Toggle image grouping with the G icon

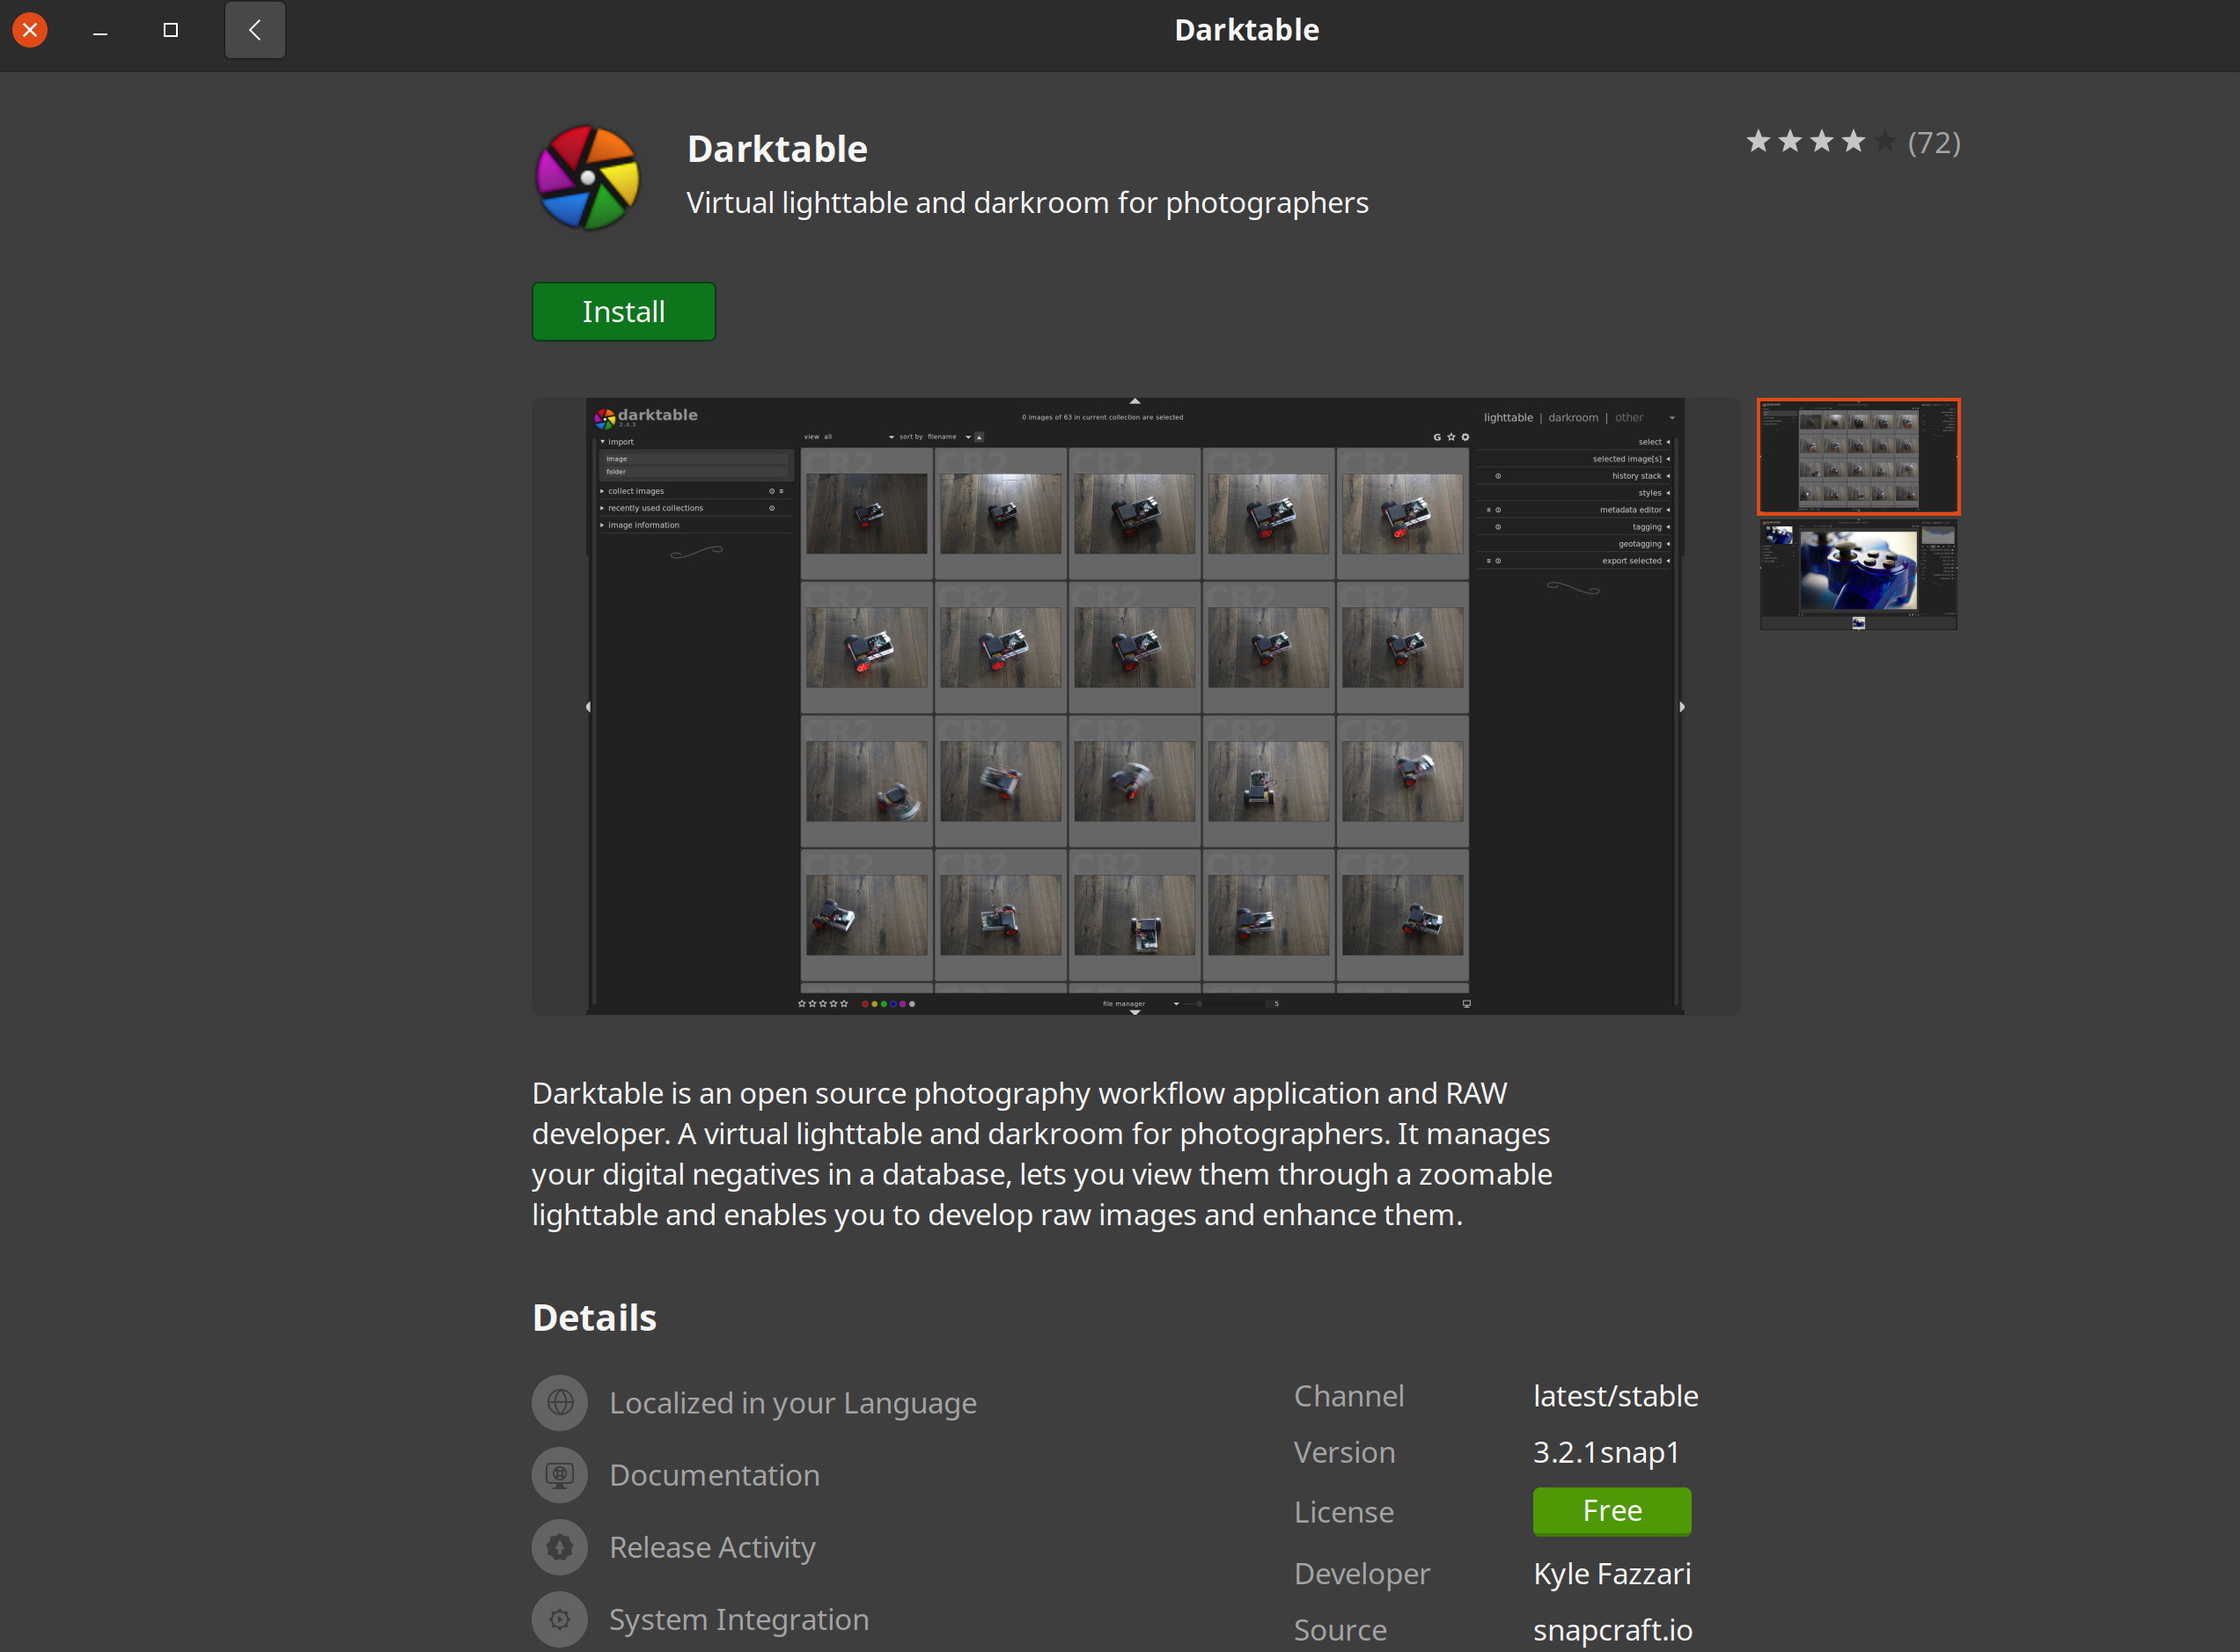(x=1438, y=437)
